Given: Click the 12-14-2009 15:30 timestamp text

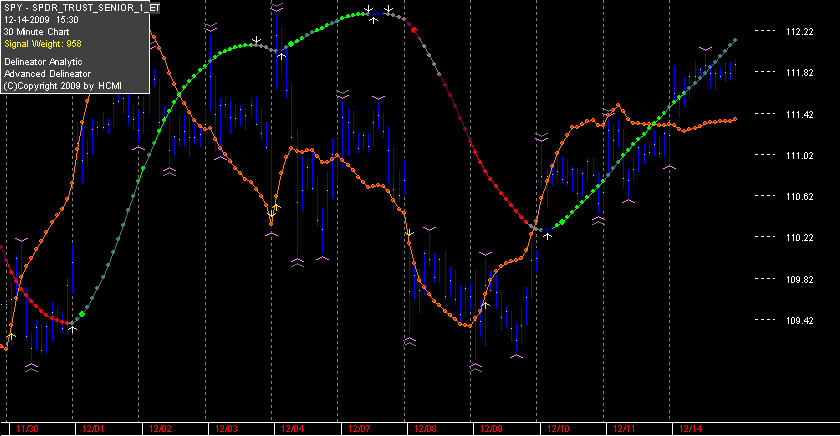Looking at the screenshot, I should click(41, 20).
